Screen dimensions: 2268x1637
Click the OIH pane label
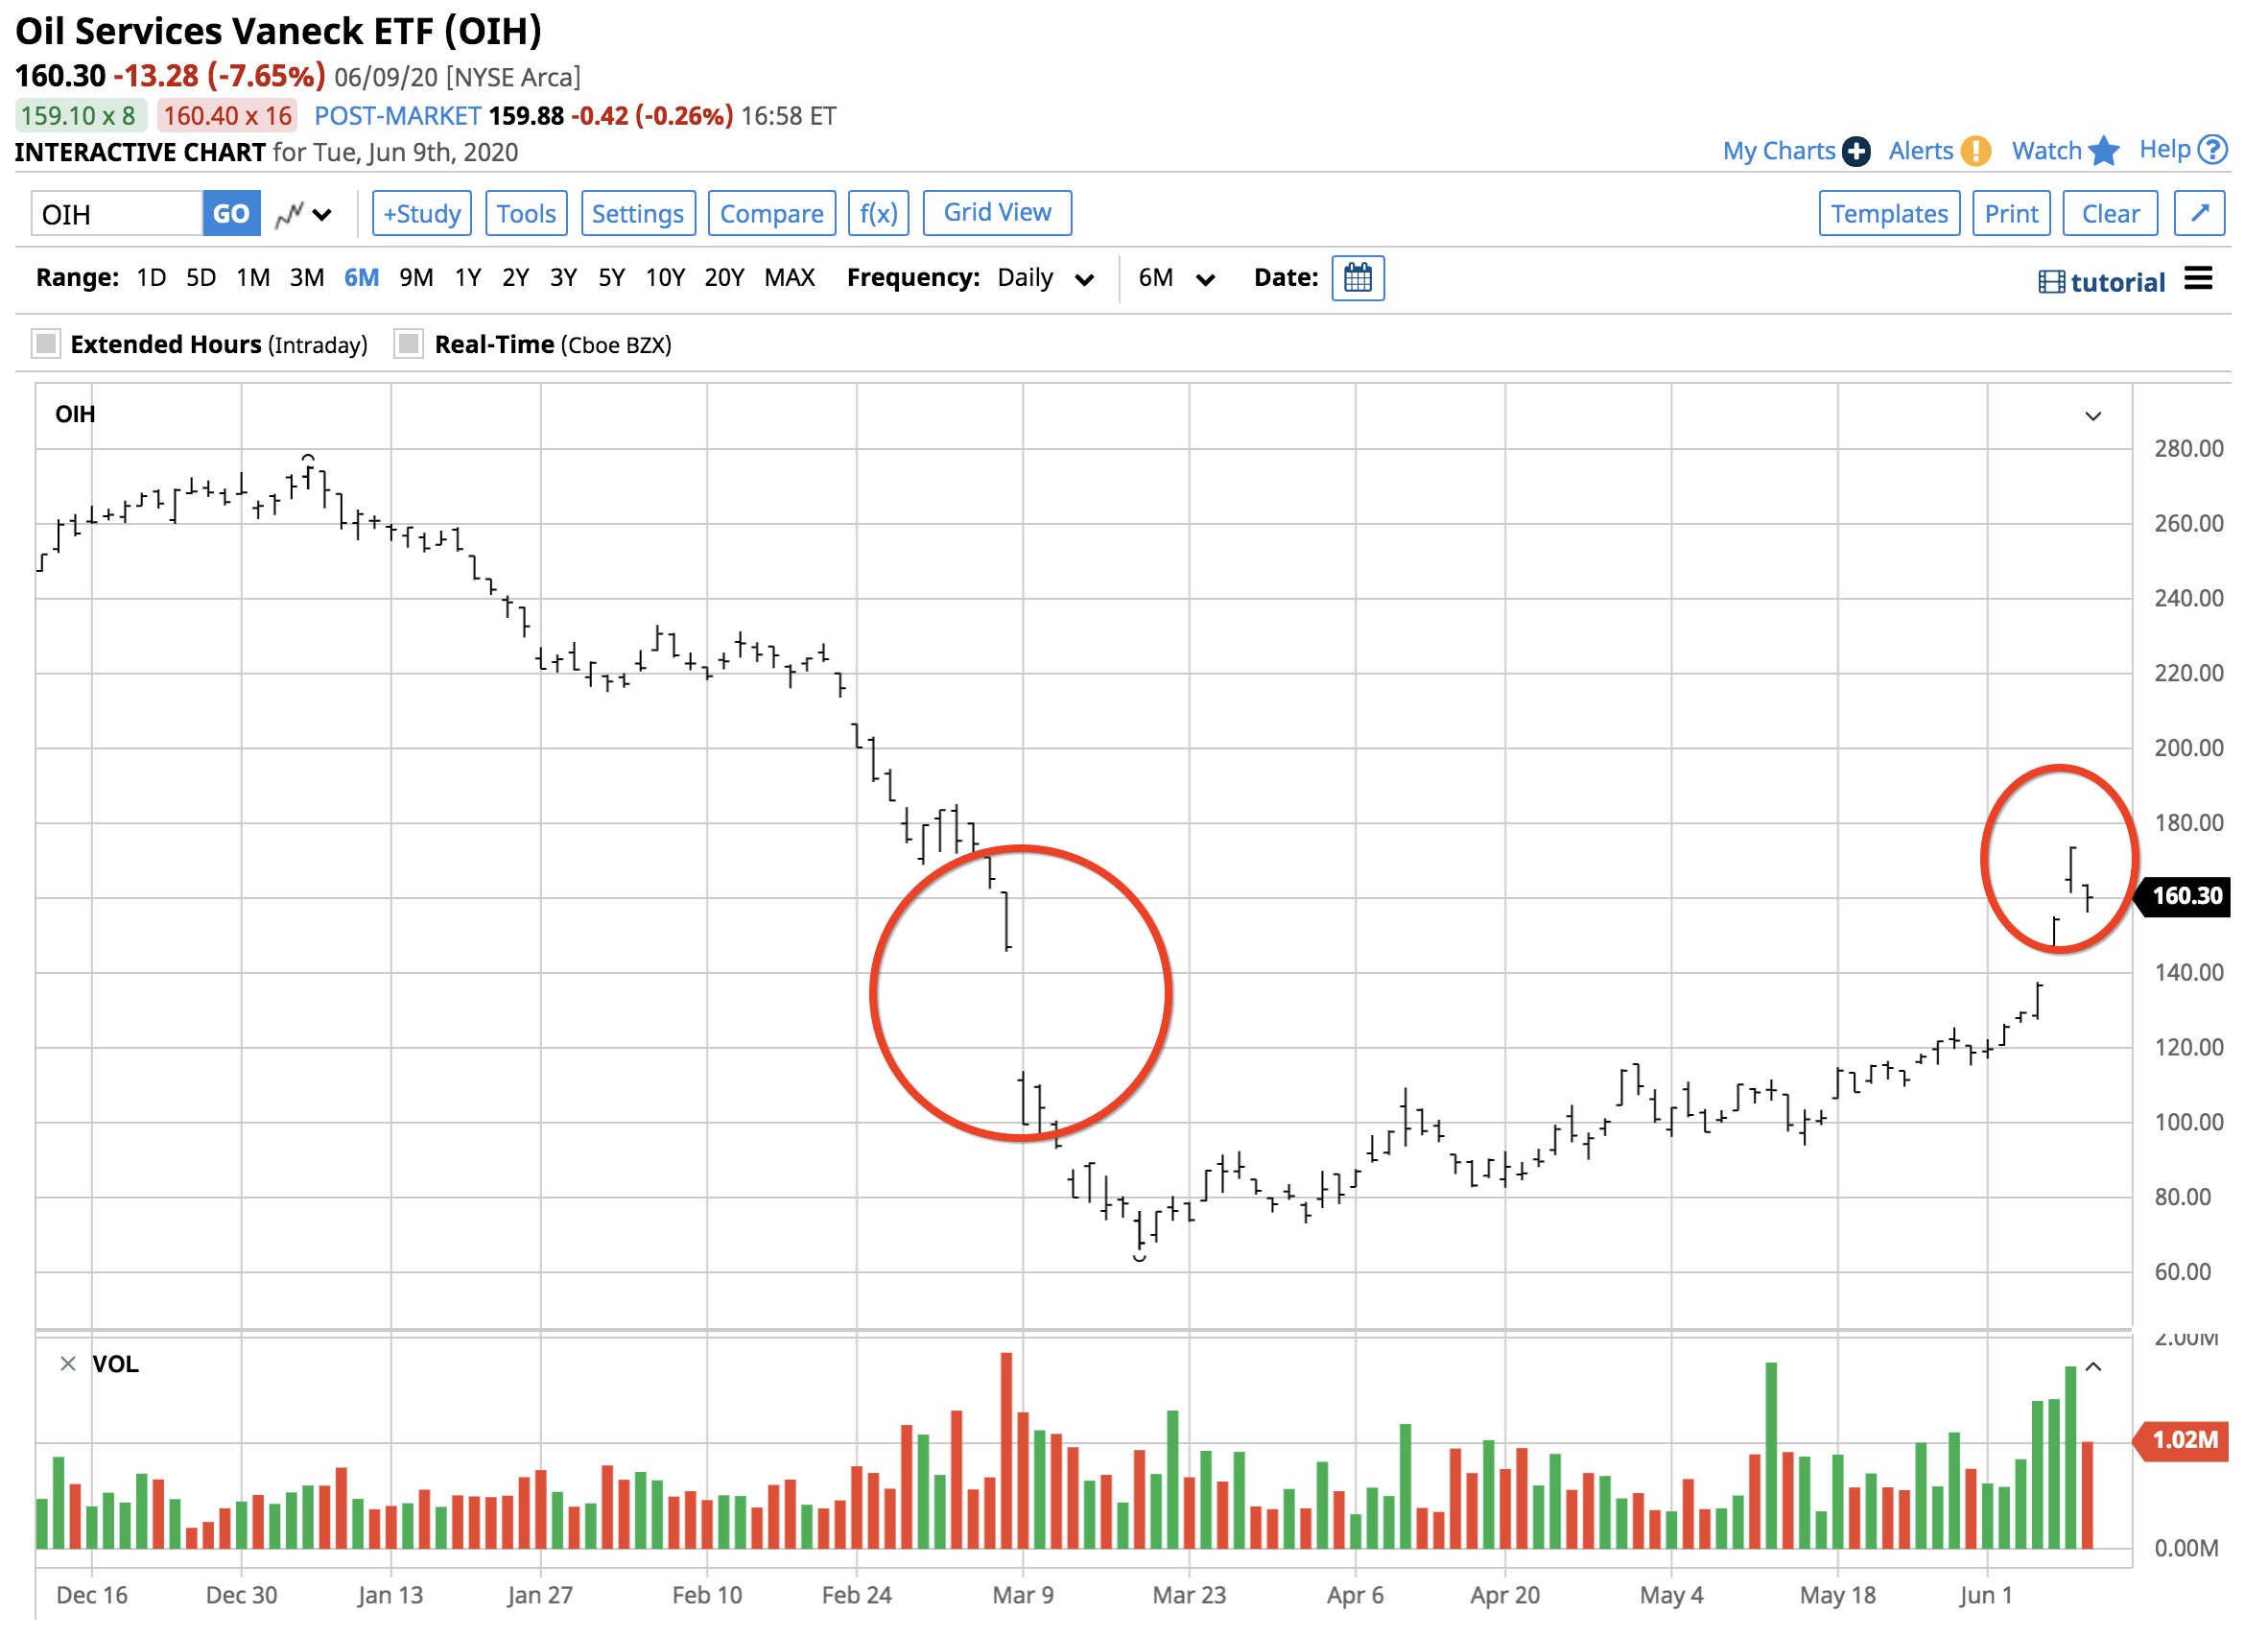75,415
